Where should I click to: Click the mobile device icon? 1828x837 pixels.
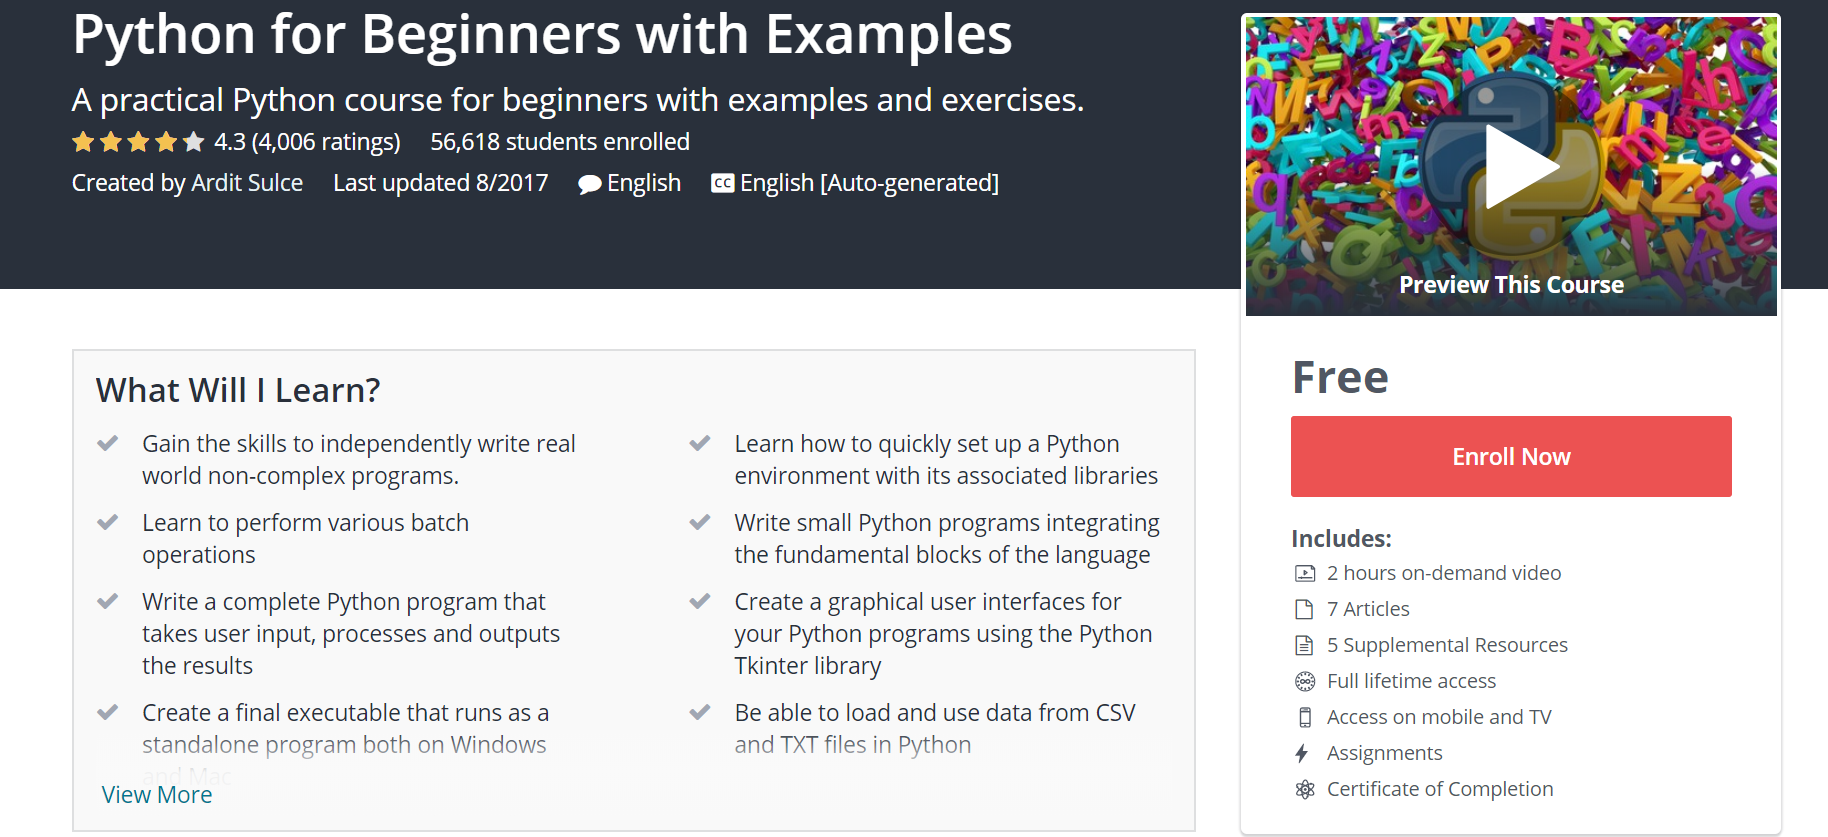pyautogui.click(x=1305, y=717)
